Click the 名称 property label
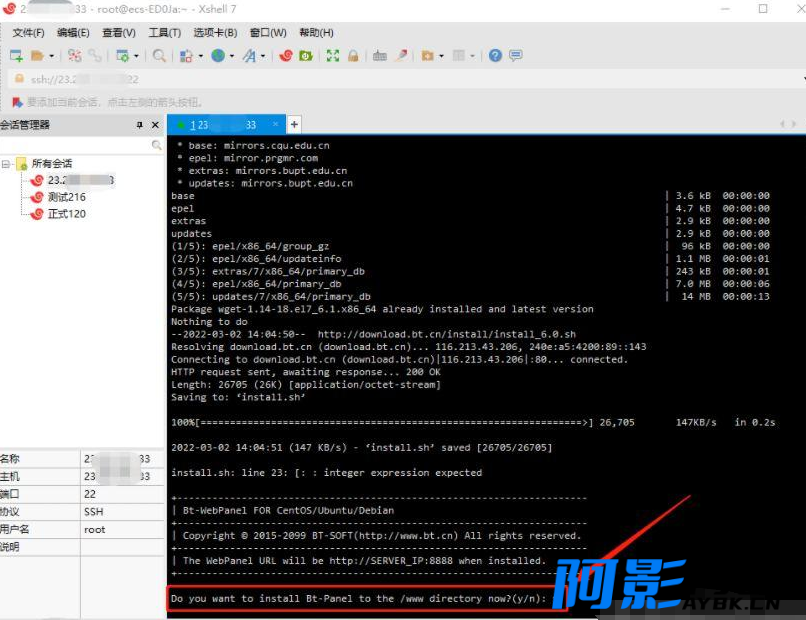 pyautogui.click(x=10, y=459)
